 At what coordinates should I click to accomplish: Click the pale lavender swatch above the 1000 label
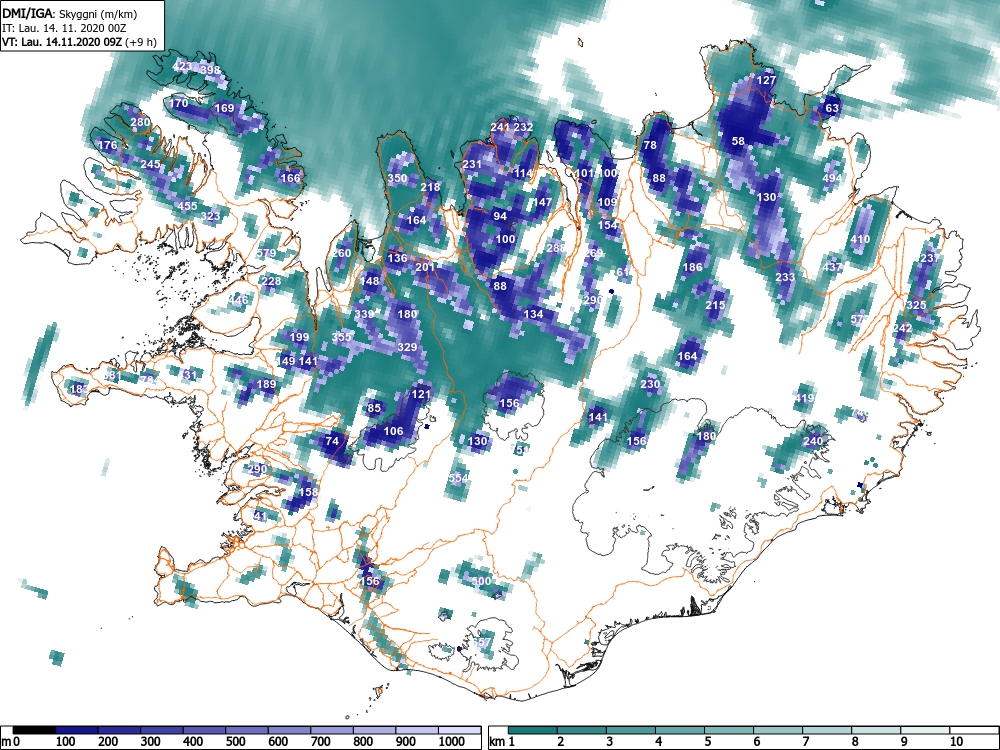click(459, 730)
